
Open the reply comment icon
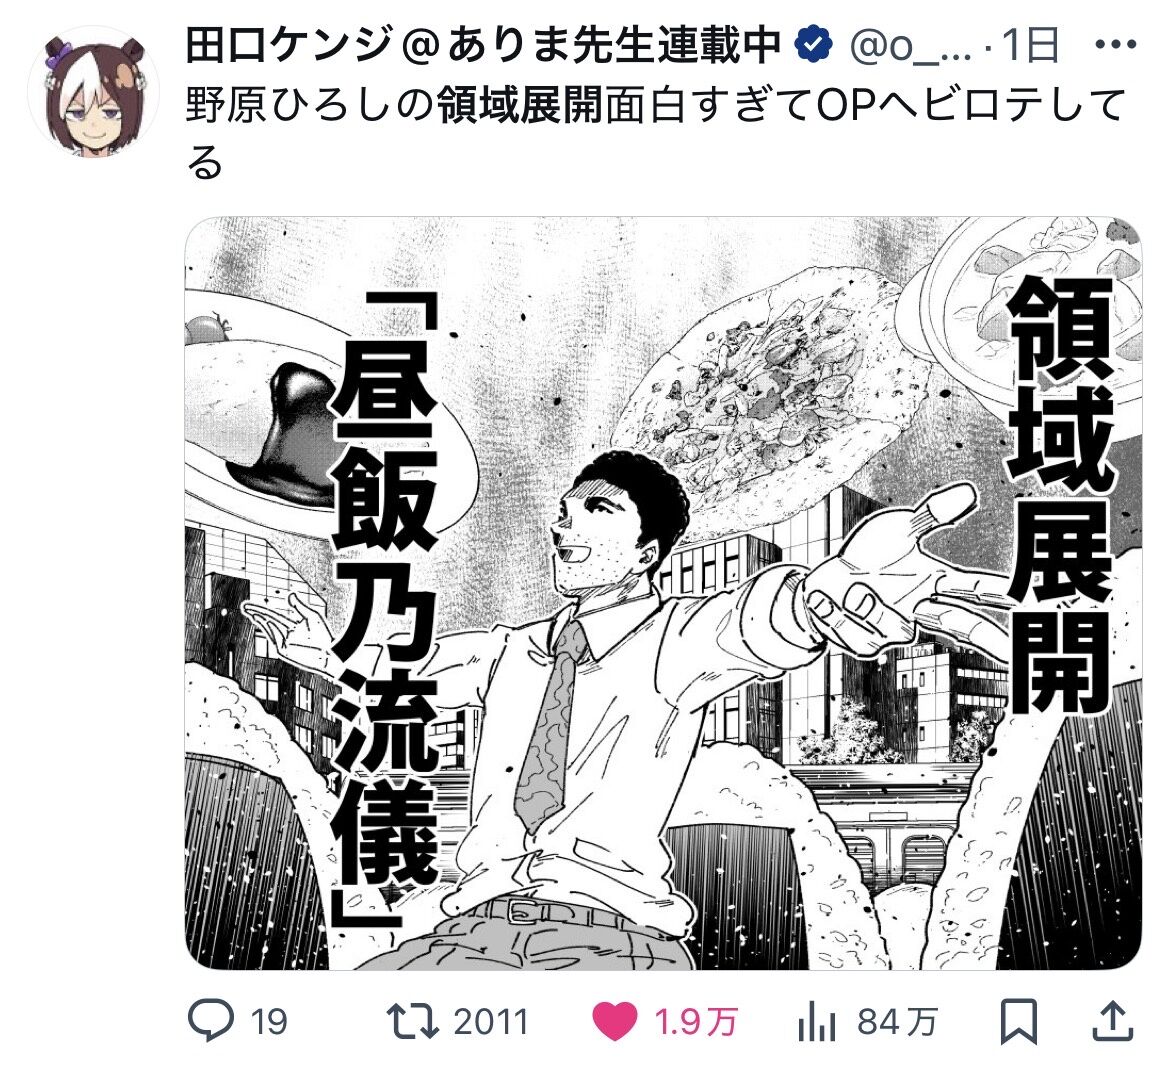210,1021
